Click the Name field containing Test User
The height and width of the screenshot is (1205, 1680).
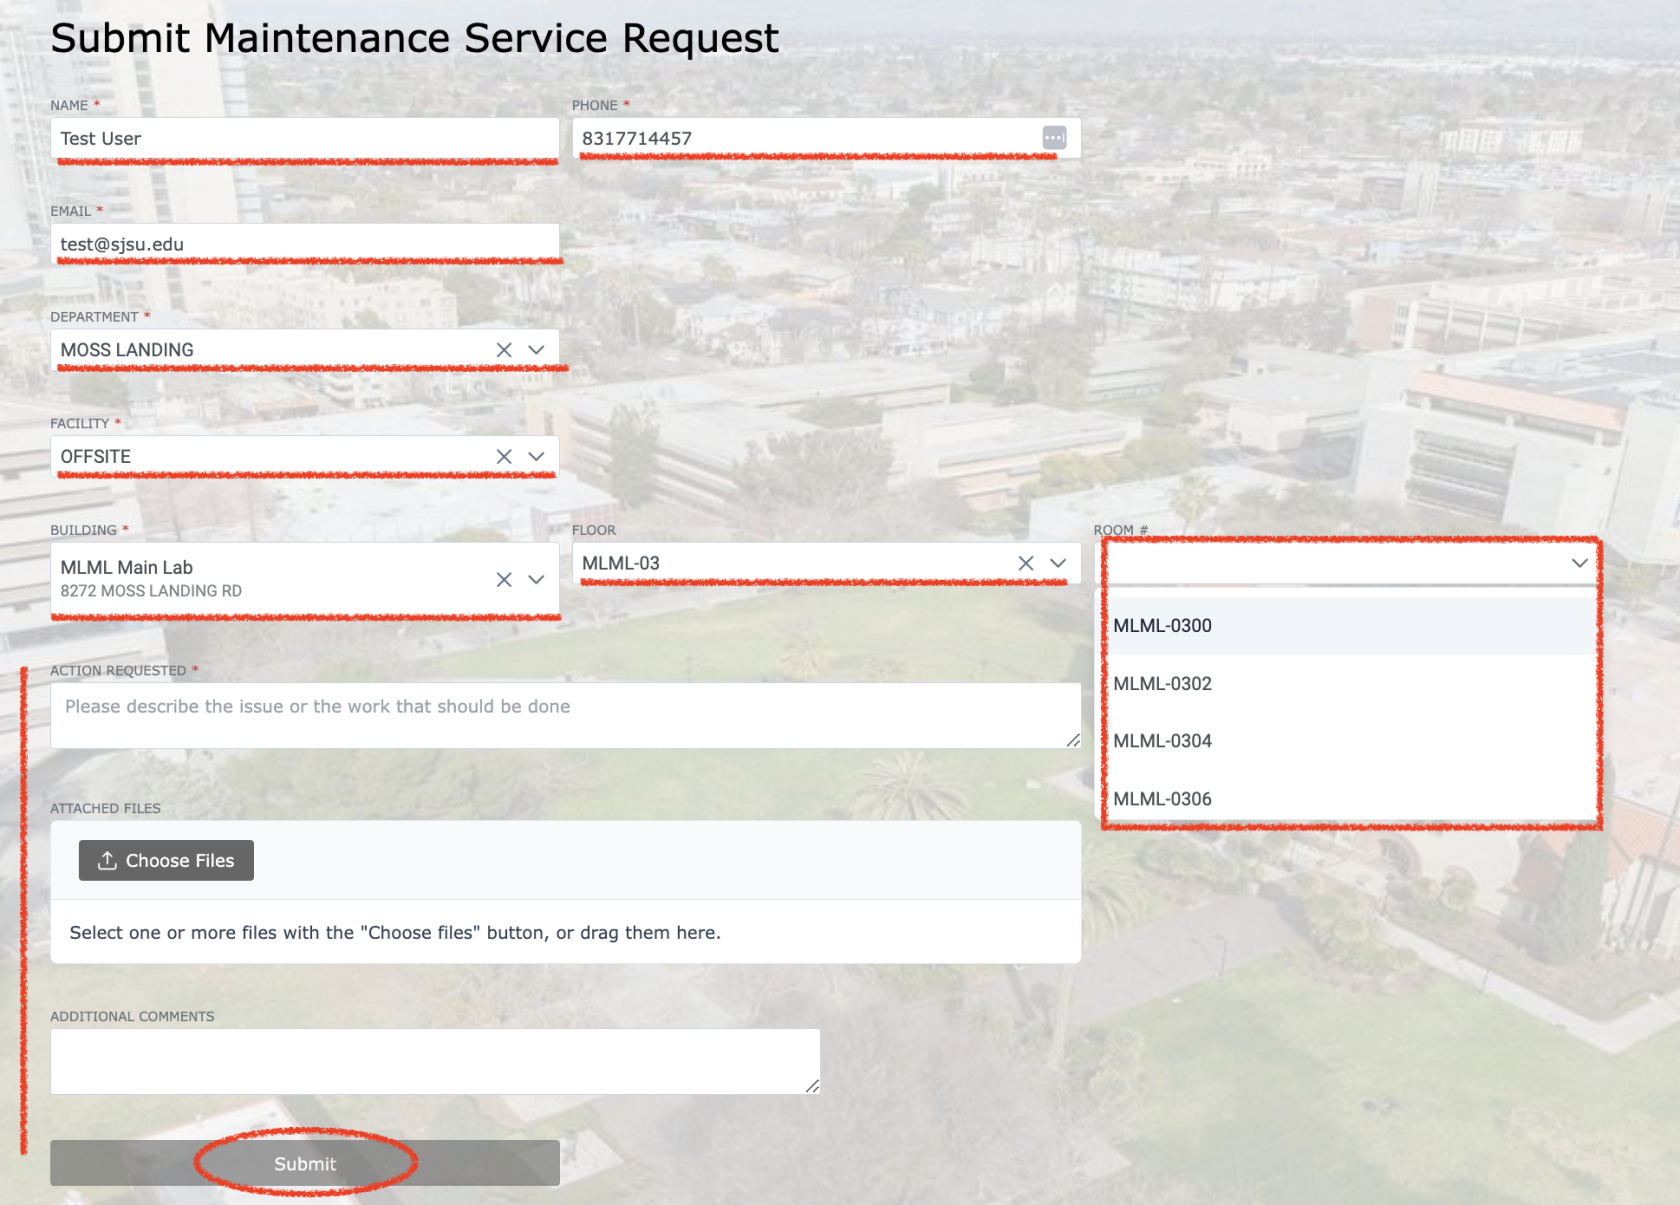(305, 138)
